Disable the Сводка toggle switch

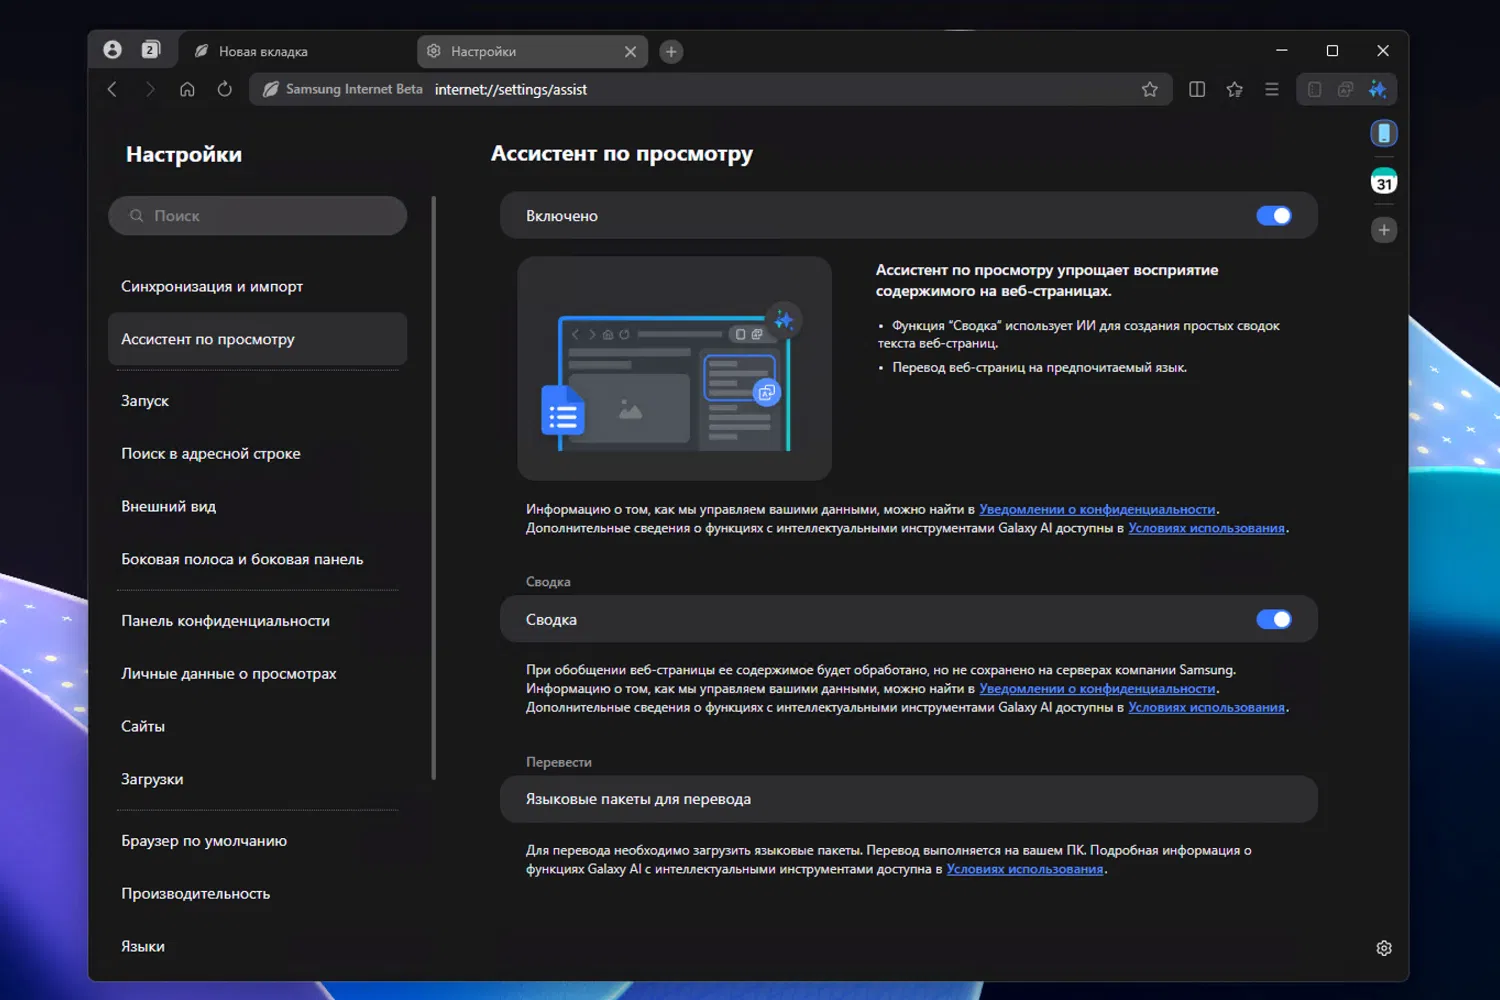point(1273,620)
